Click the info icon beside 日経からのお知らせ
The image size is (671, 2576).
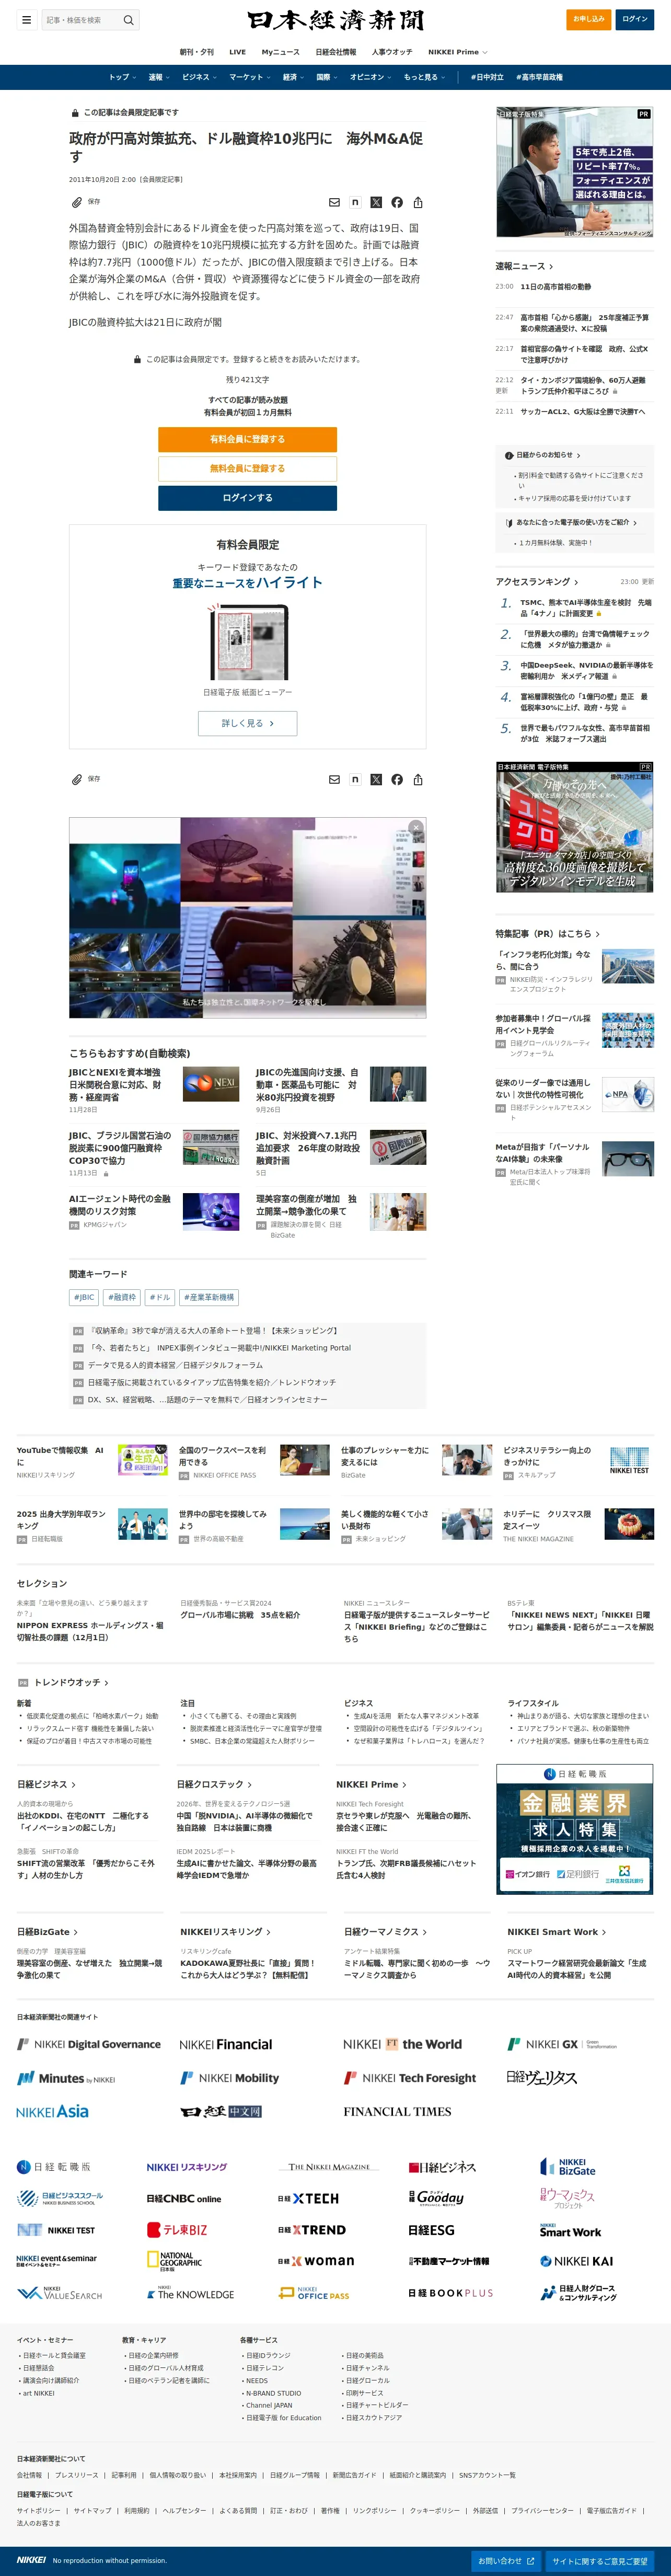point(509,455)
